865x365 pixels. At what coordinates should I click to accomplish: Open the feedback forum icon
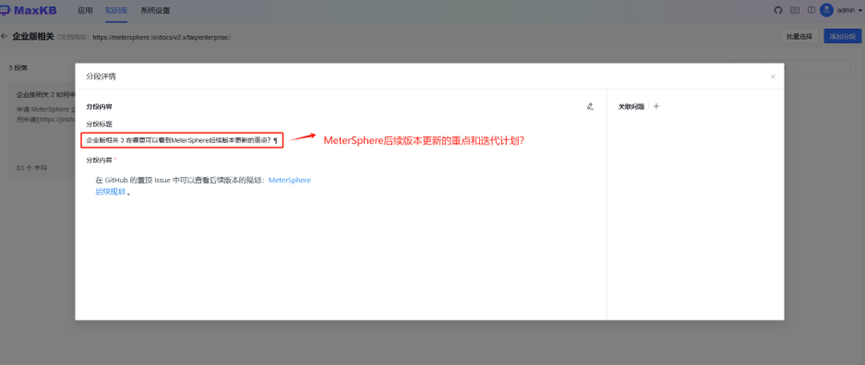(811, 10)
